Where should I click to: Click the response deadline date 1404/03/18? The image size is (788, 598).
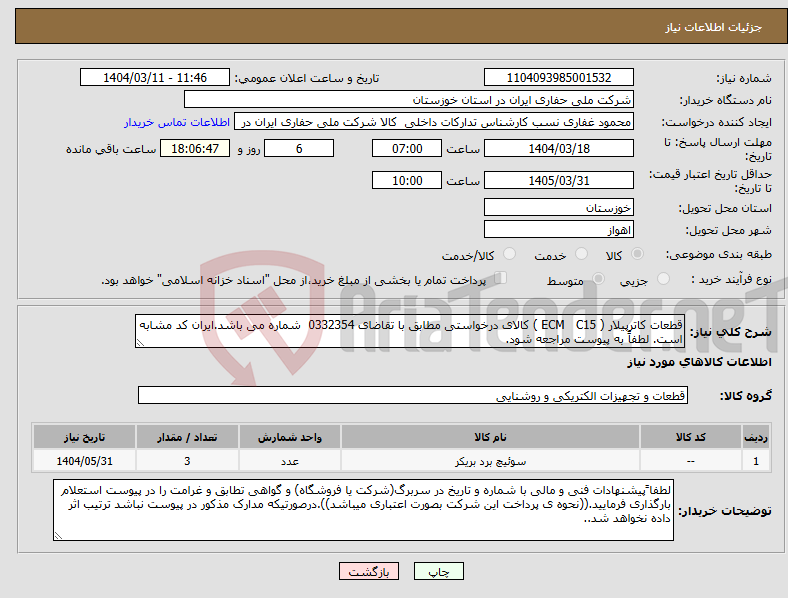[559, 149]
